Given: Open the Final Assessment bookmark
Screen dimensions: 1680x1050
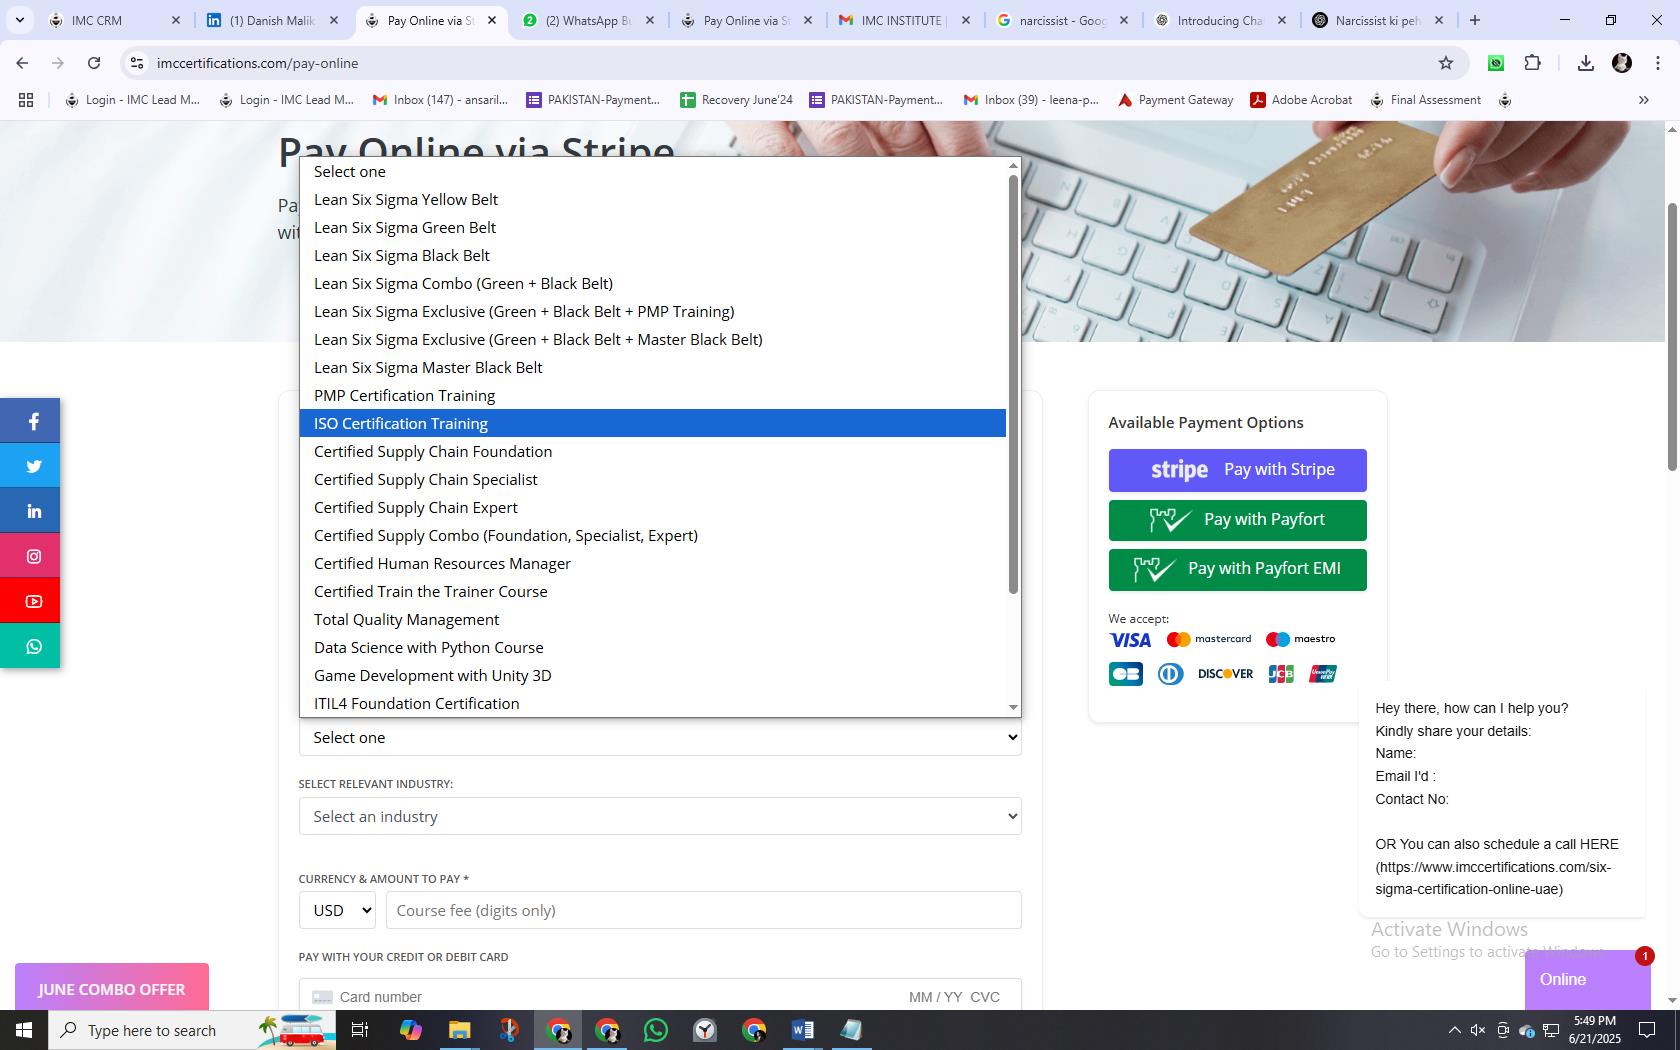Looking at the screenshot, I should 1425,100.
